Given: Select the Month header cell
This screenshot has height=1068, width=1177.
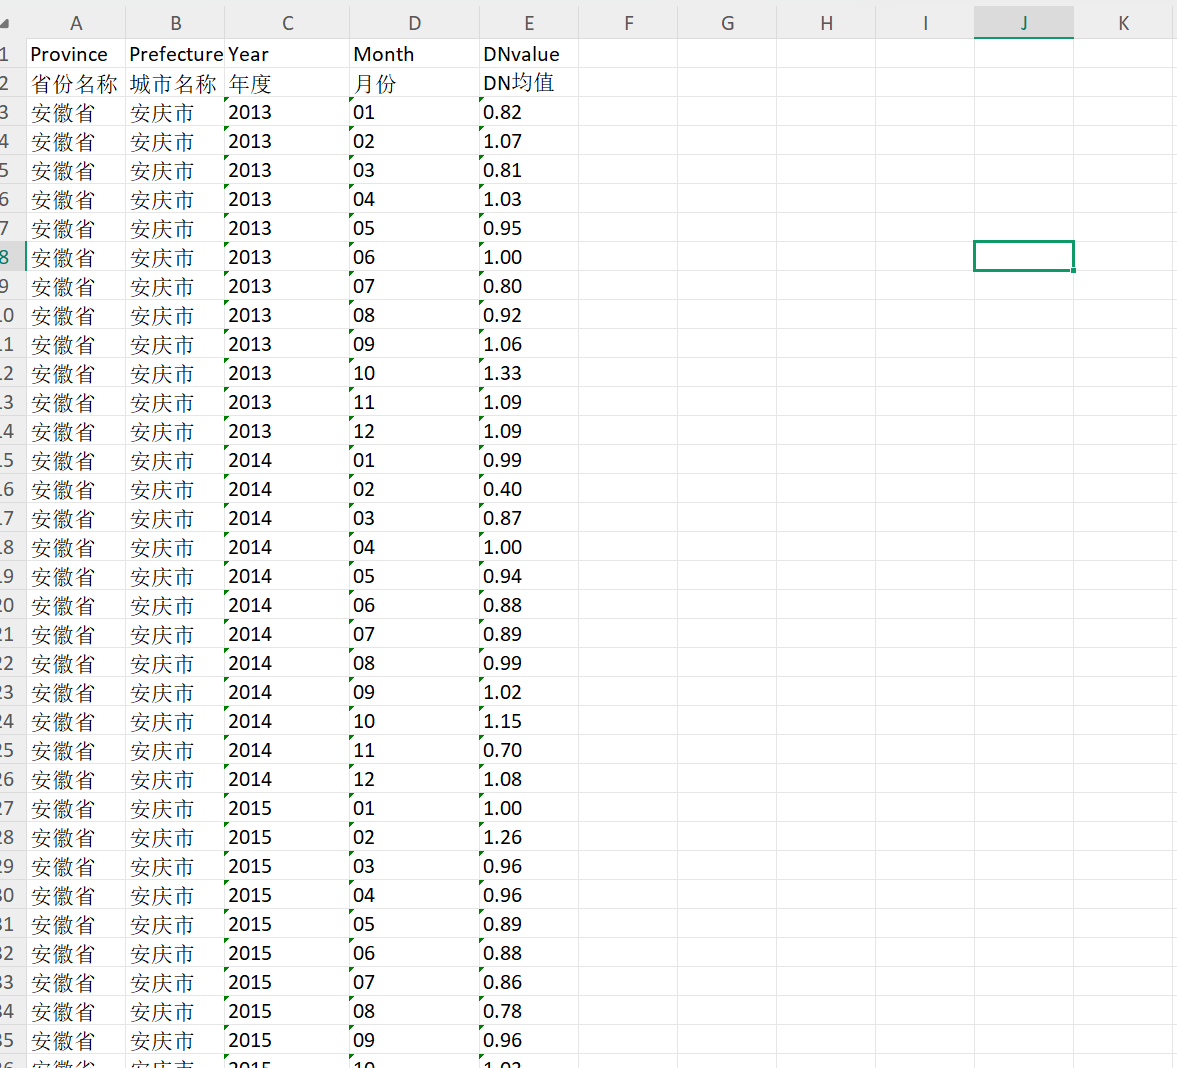Looking at the screenshot, I should [414, 54].
